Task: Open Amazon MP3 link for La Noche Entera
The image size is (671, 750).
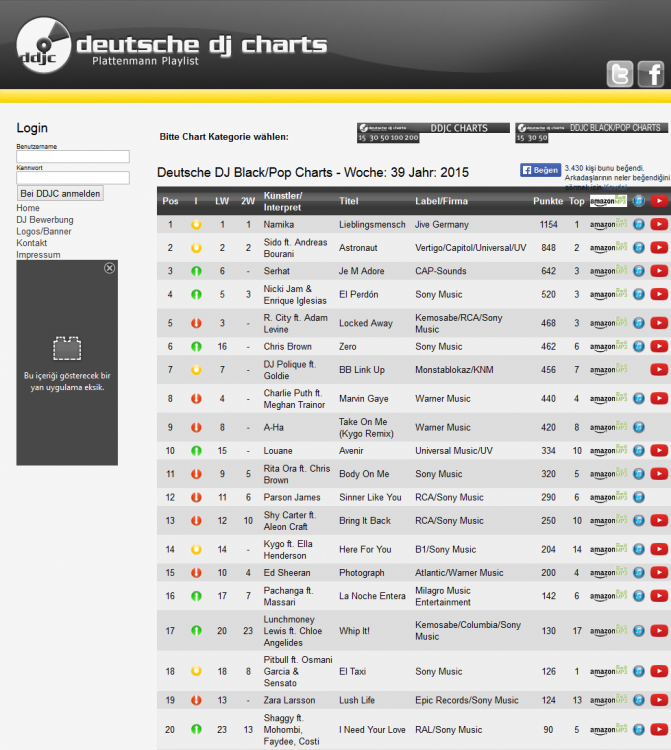Action: pyautogui.click(x=608, y=596)
